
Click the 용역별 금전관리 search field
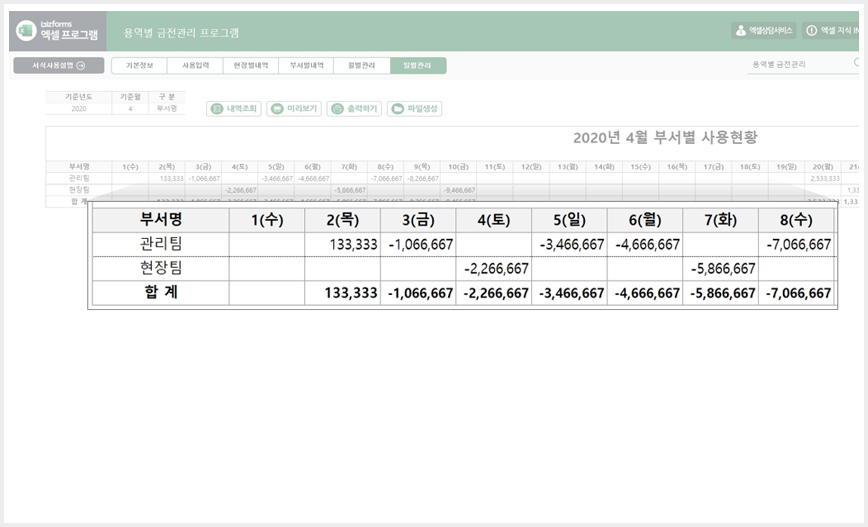[x=803, y=65]
